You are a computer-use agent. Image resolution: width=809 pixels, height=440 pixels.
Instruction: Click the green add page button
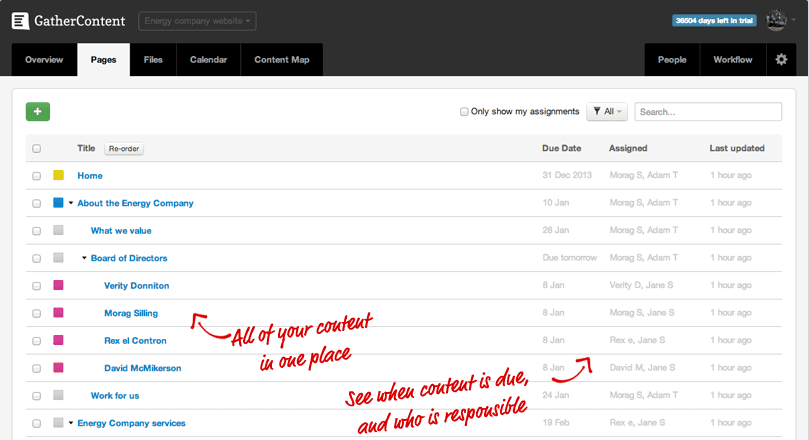click(x=37, y=112)
